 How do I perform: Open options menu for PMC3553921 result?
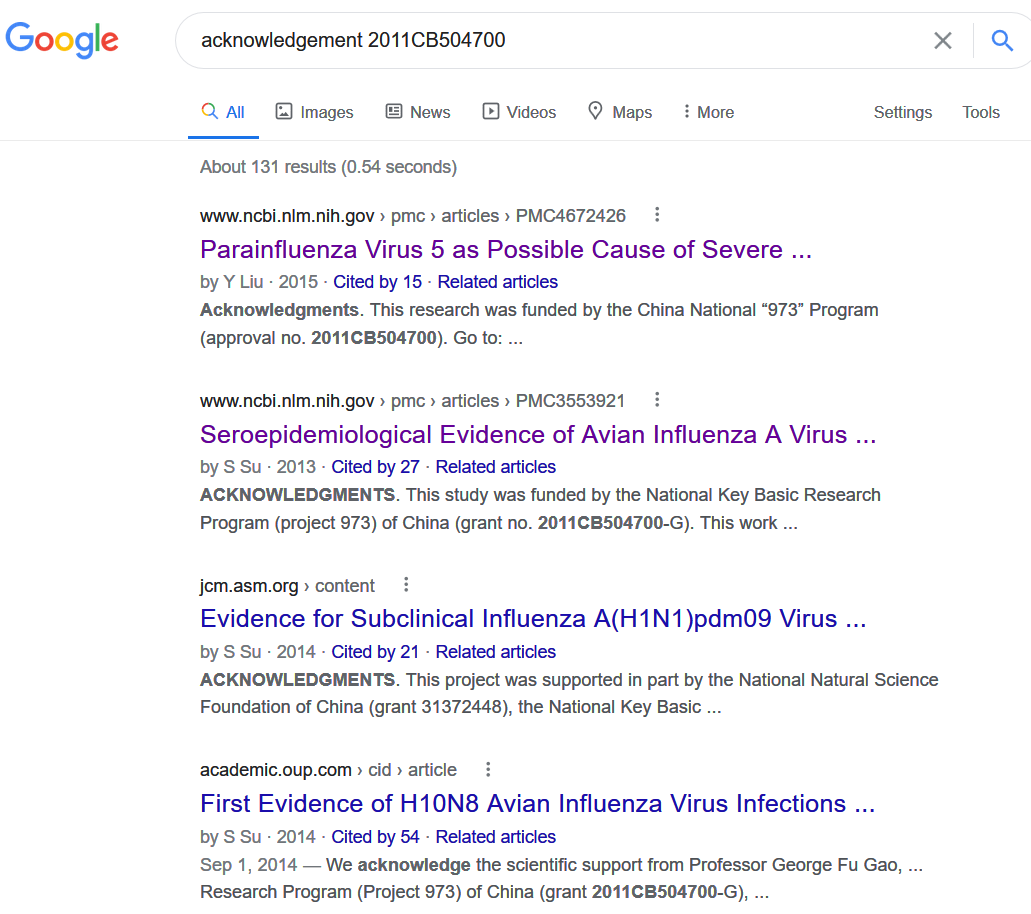click(657, 399)
